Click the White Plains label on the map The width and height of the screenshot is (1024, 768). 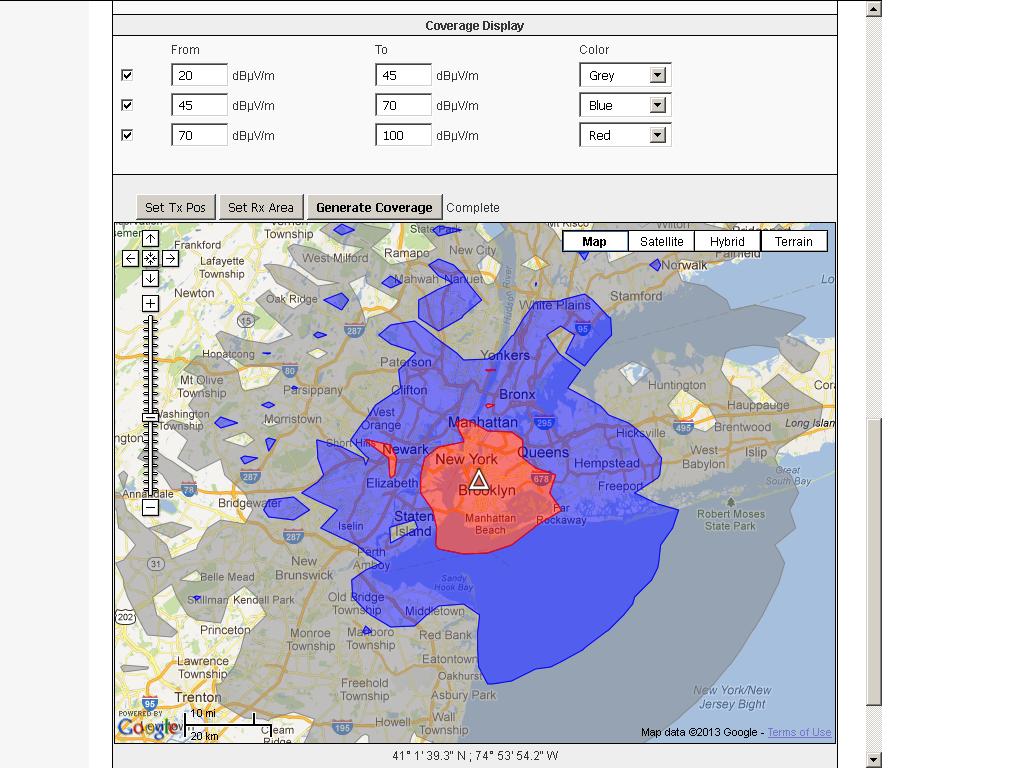click(554, 305)
